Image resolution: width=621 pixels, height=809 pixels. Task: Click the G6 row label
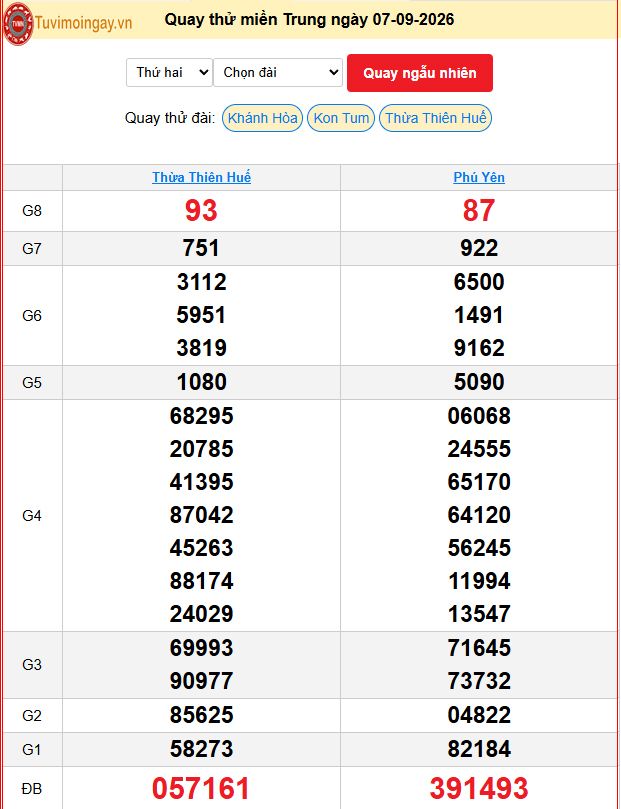32,315
